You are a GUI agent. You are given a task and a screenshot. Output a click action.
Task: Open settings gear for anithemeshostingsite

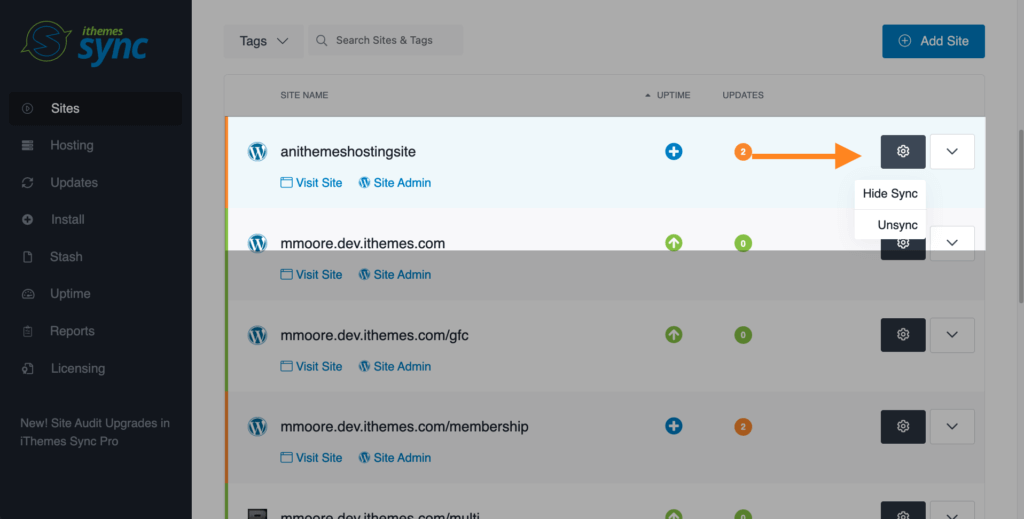pyautogui.click(x=903, y=151)
